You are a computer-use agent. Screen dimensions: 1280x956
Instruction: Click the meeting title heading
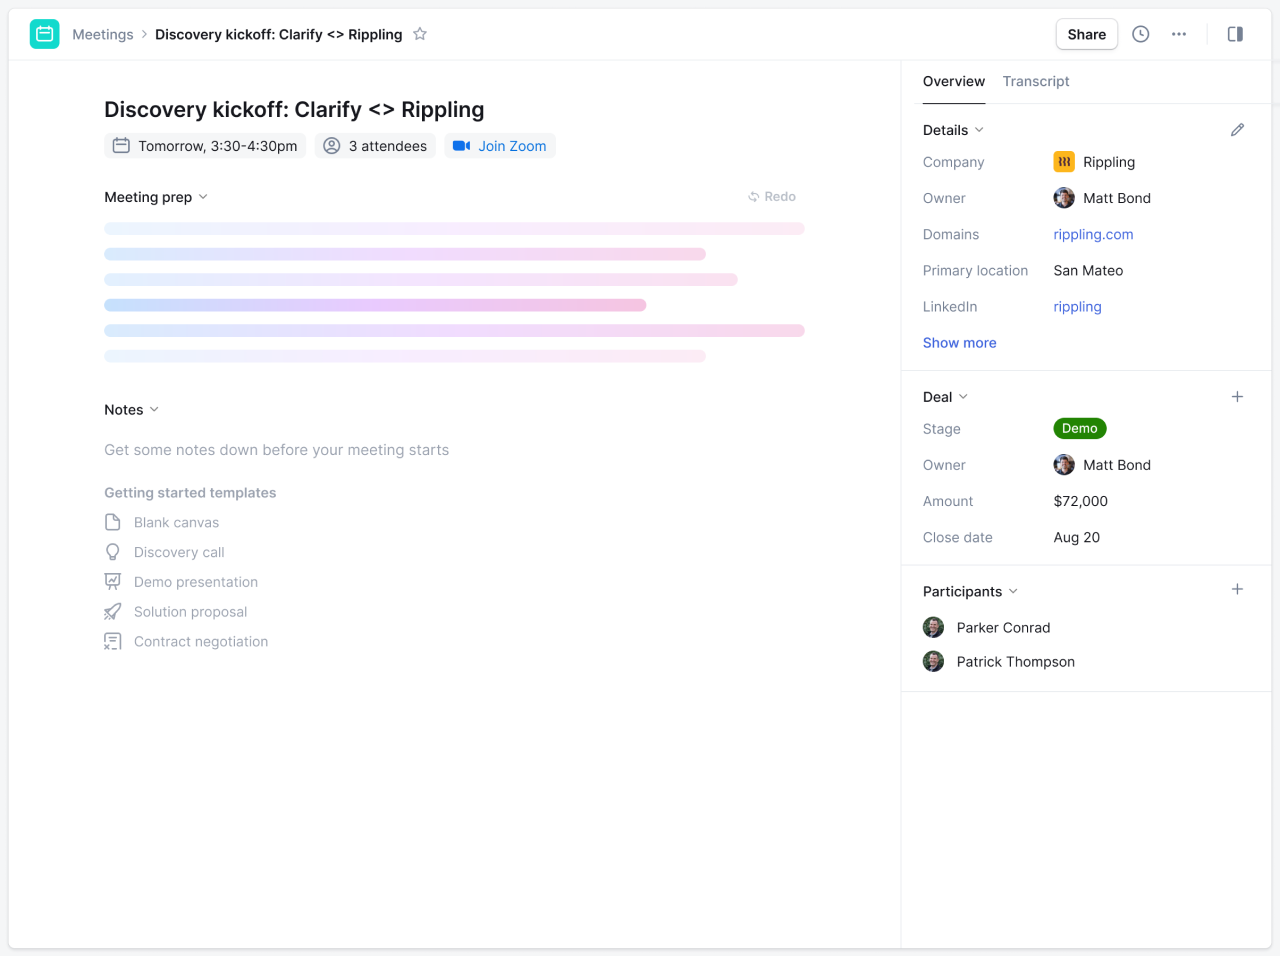(x=294, y=109)
